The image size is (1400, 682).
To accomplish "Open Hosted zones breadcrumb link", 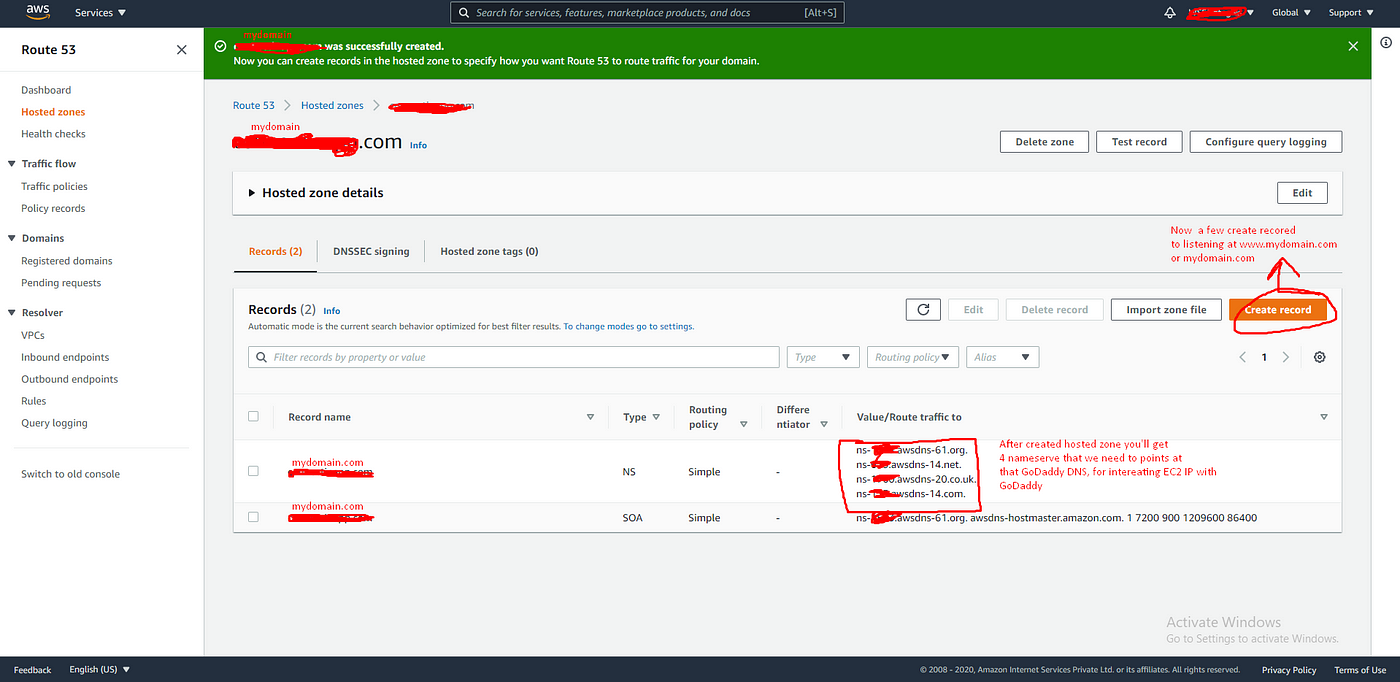I will coord(332,105).
